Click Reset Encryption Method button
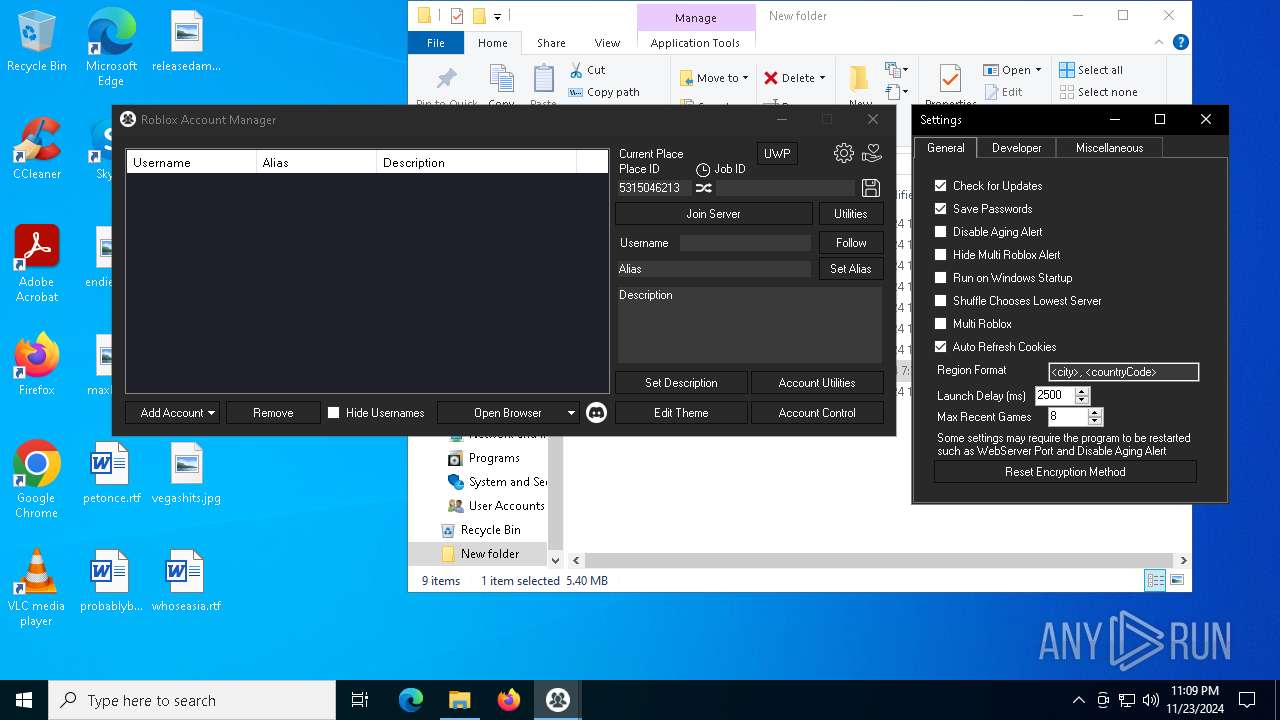1280x720 pixels. coord(1065,472)
